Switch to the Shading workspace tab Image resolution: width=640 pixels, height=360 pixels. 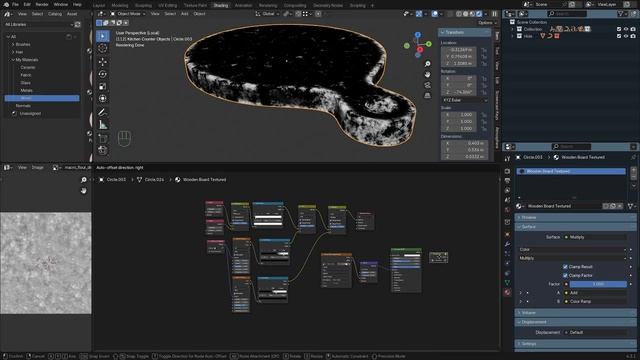221,5
